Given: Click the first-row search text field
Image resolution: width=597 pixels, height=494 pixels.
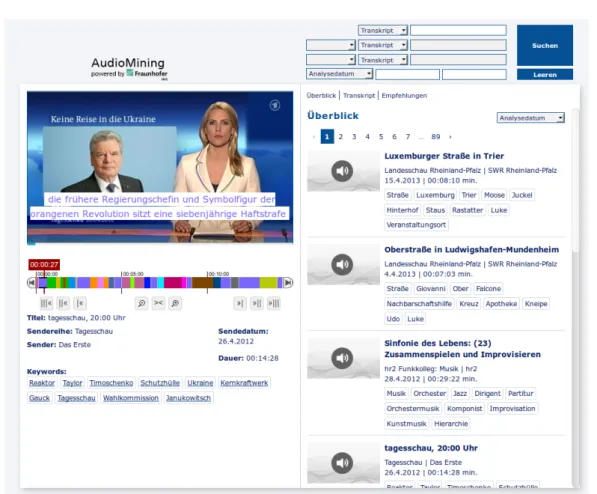Looking at the screenshot, I should point(458,30).
